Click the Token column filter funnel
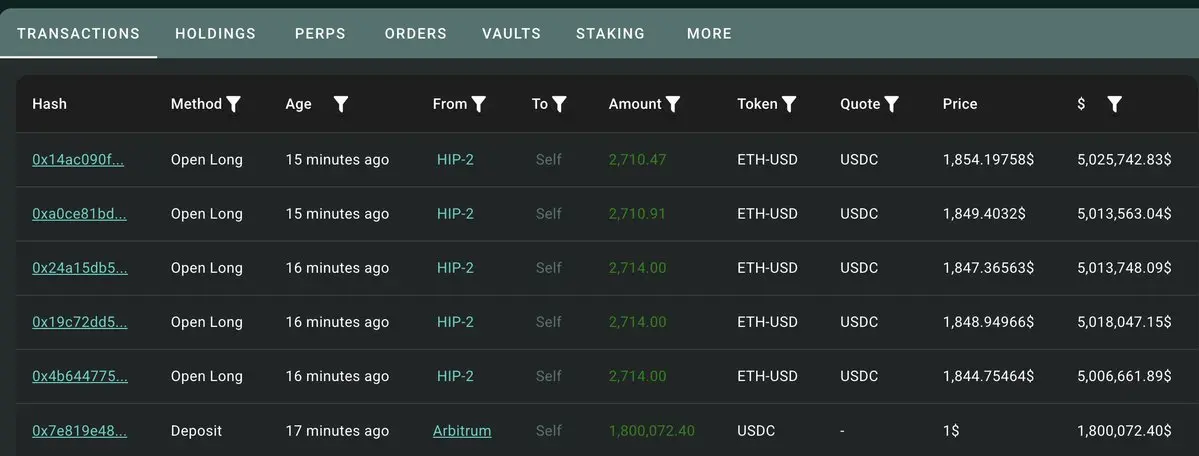This screenshot has height=456, width=1199. (789, 104)
